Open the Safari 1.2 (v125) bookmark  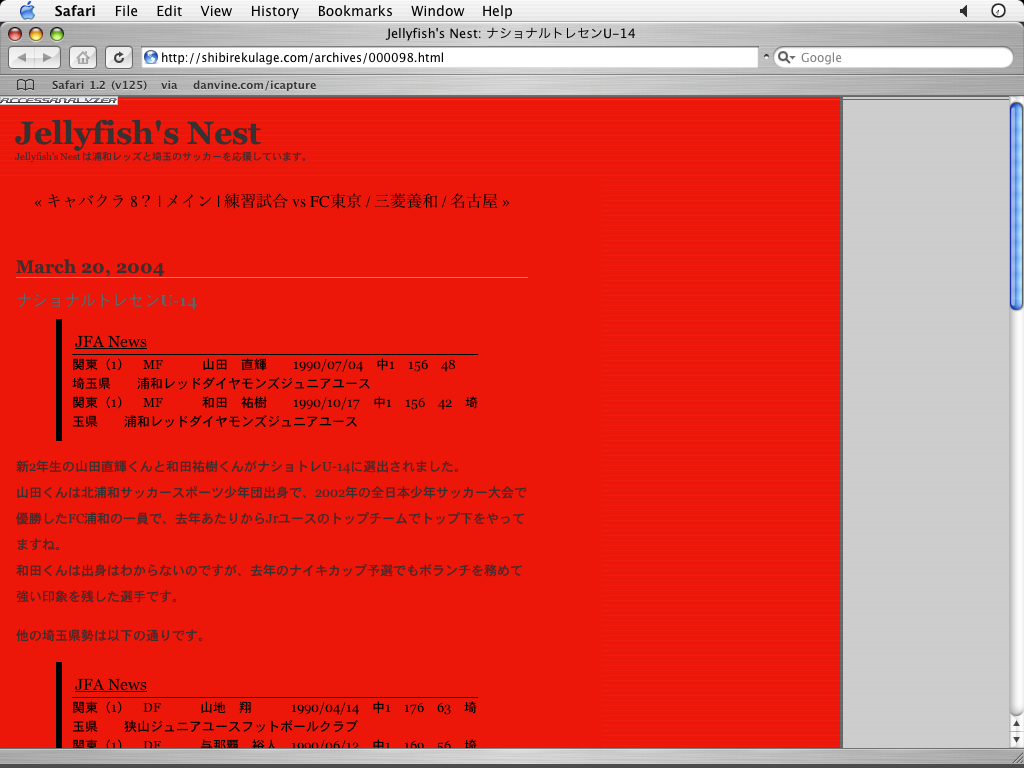point(99,85)
